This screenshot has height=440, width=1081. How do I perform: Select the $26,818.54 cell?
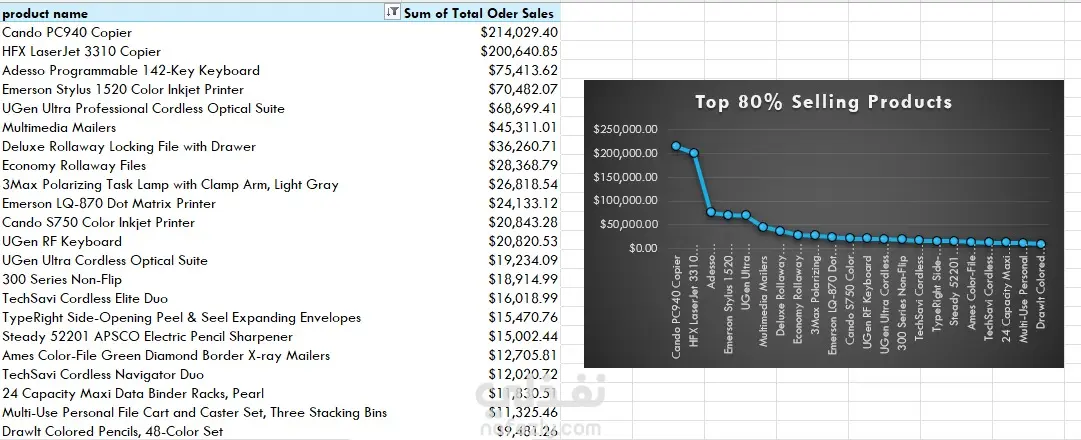(523, 185)
